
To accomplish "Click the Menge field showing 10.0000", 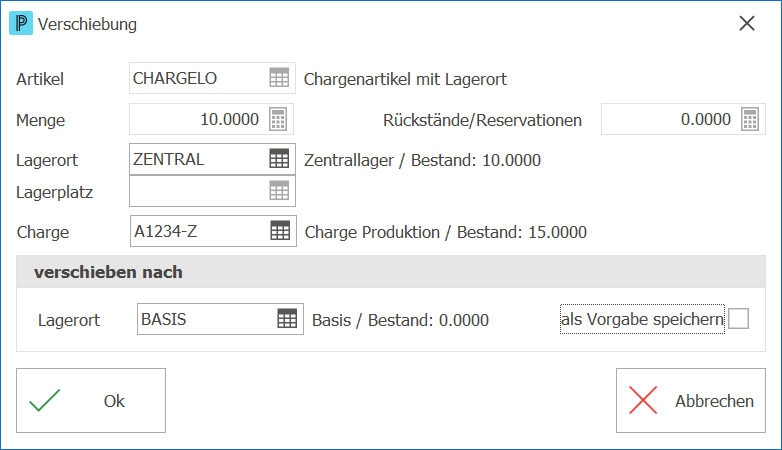I will click(211, 119).
